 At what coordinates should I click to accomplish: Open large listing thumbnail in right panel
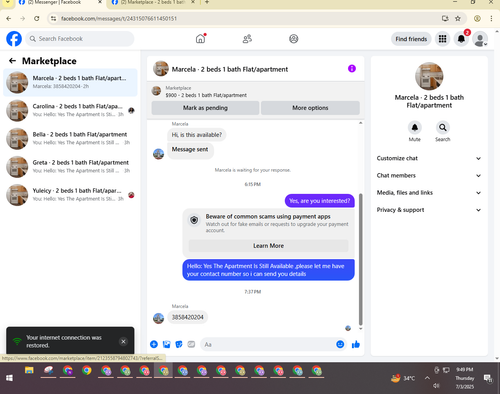[x=429, y=76]
